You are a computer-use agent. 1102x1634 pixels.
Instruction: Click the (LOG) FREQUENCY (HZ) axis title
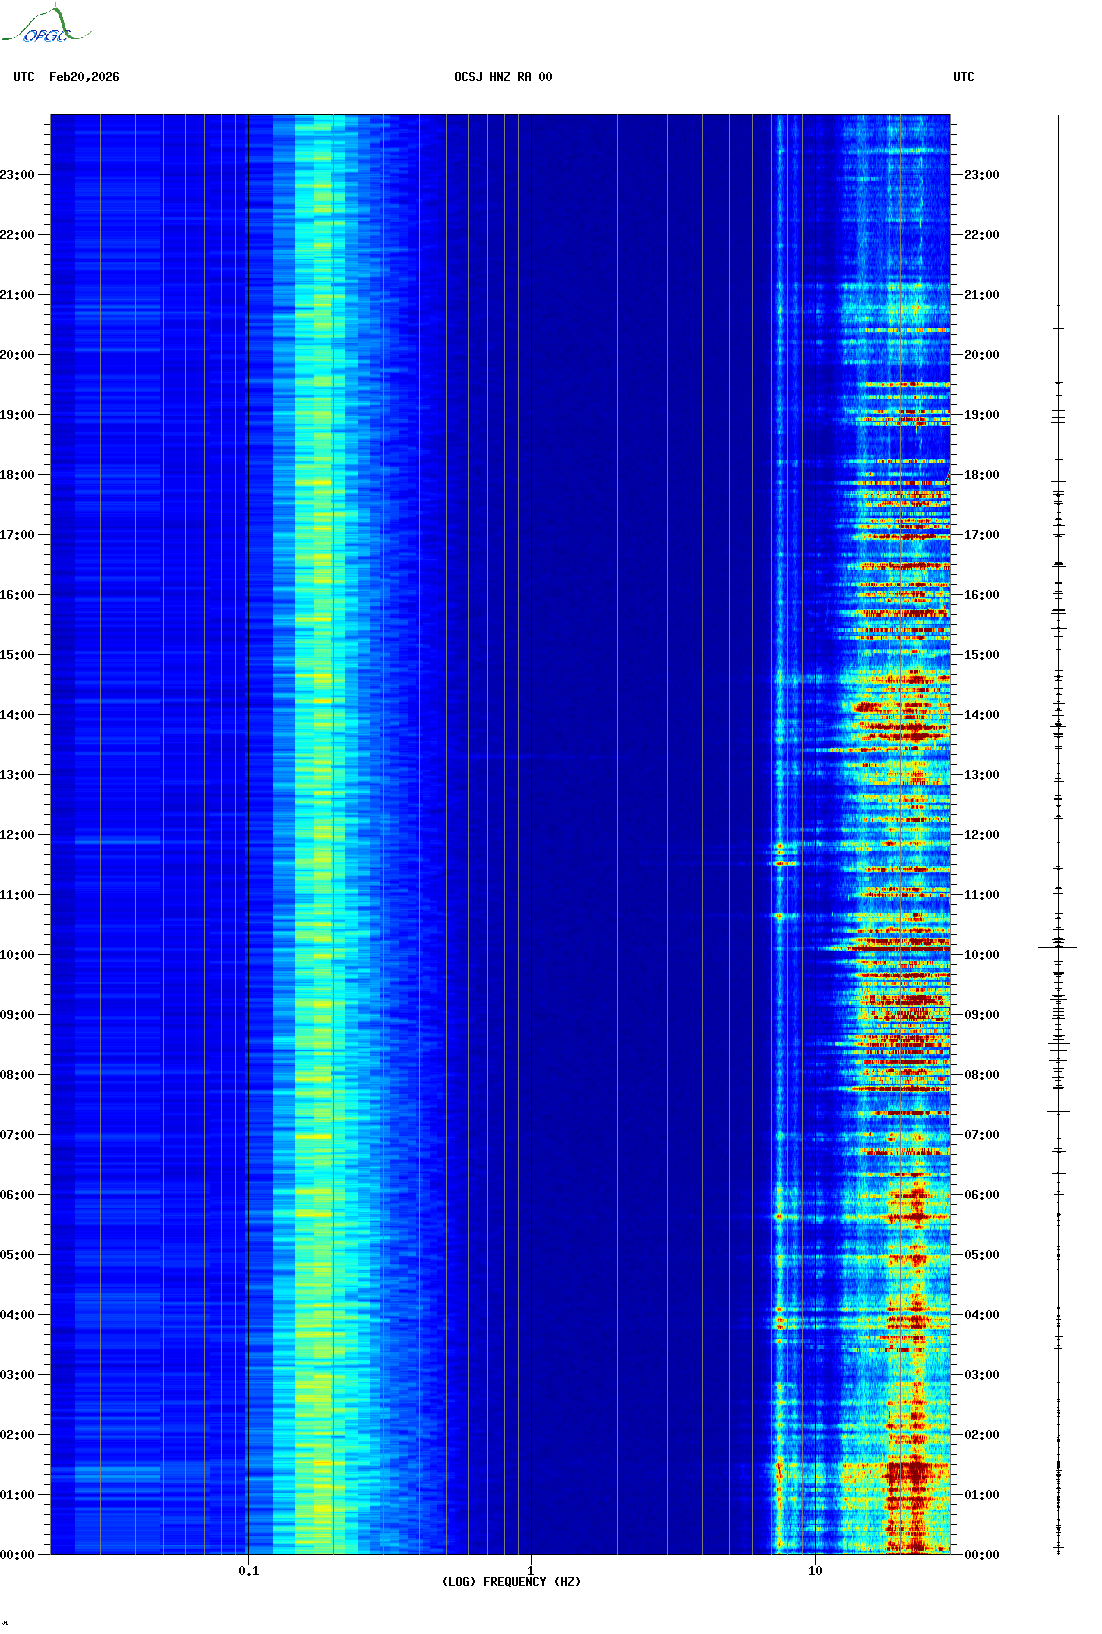(x=511, y=1582)
